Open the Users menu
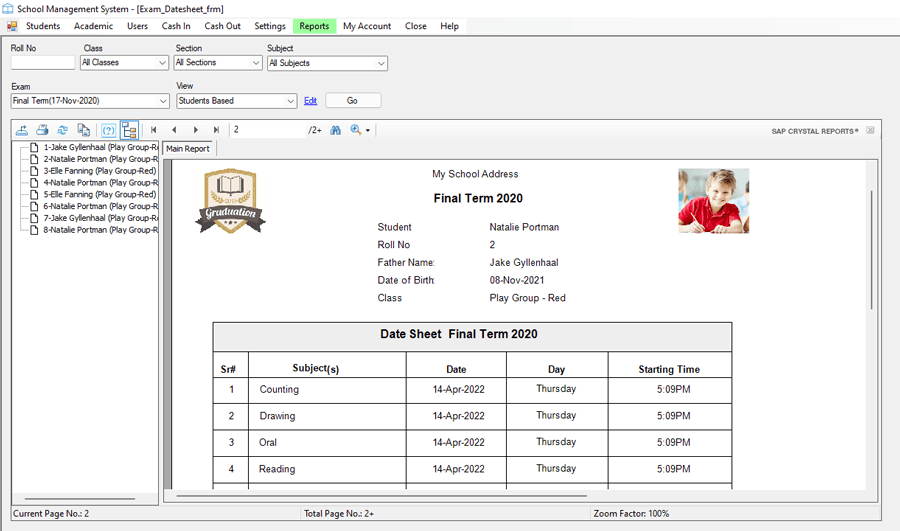 click(137, 26)
